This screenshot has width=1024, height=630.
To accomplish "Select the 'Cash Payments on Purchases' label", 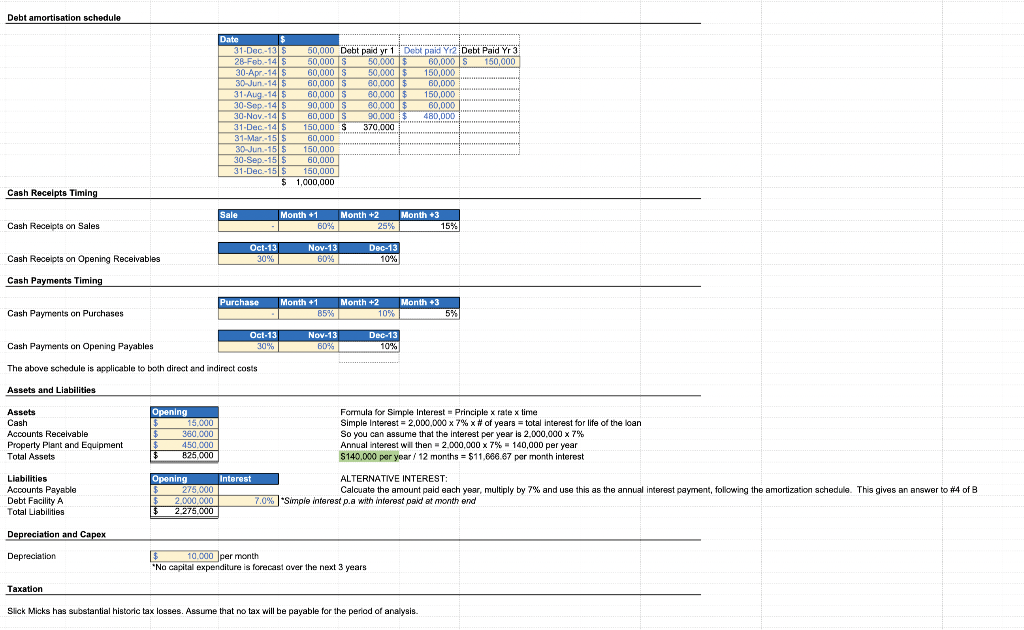I will click(65, 313).
